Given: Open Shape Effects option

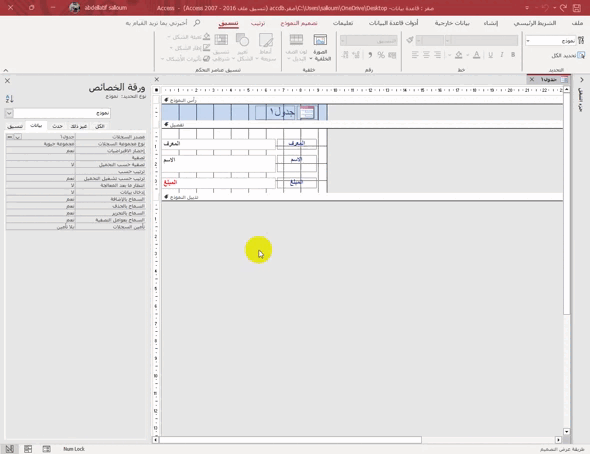Looking at the screenshot, I should coord(185,59).
